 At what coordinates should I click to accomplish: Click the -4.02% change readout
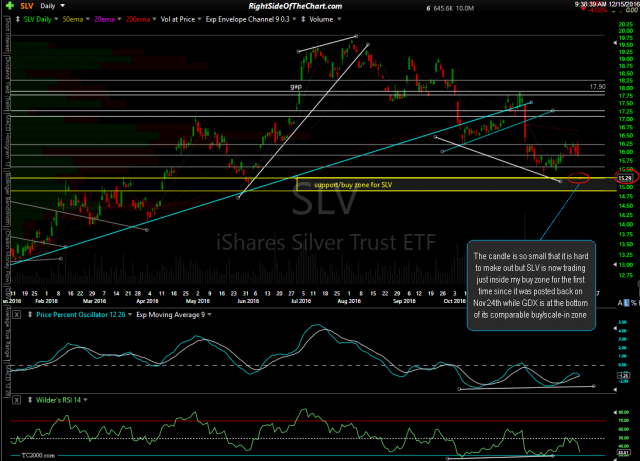click(598, 10)
